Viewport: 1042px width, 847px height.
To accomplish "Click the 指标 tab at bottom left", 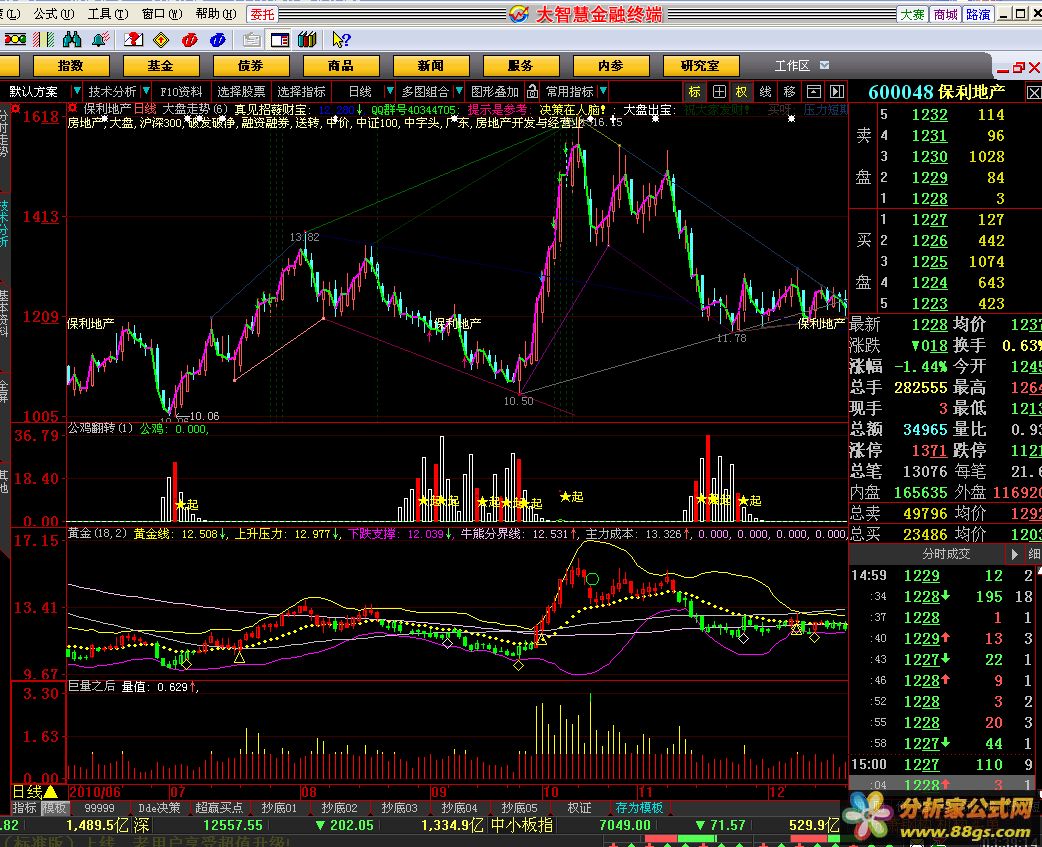I will (25, 808).
